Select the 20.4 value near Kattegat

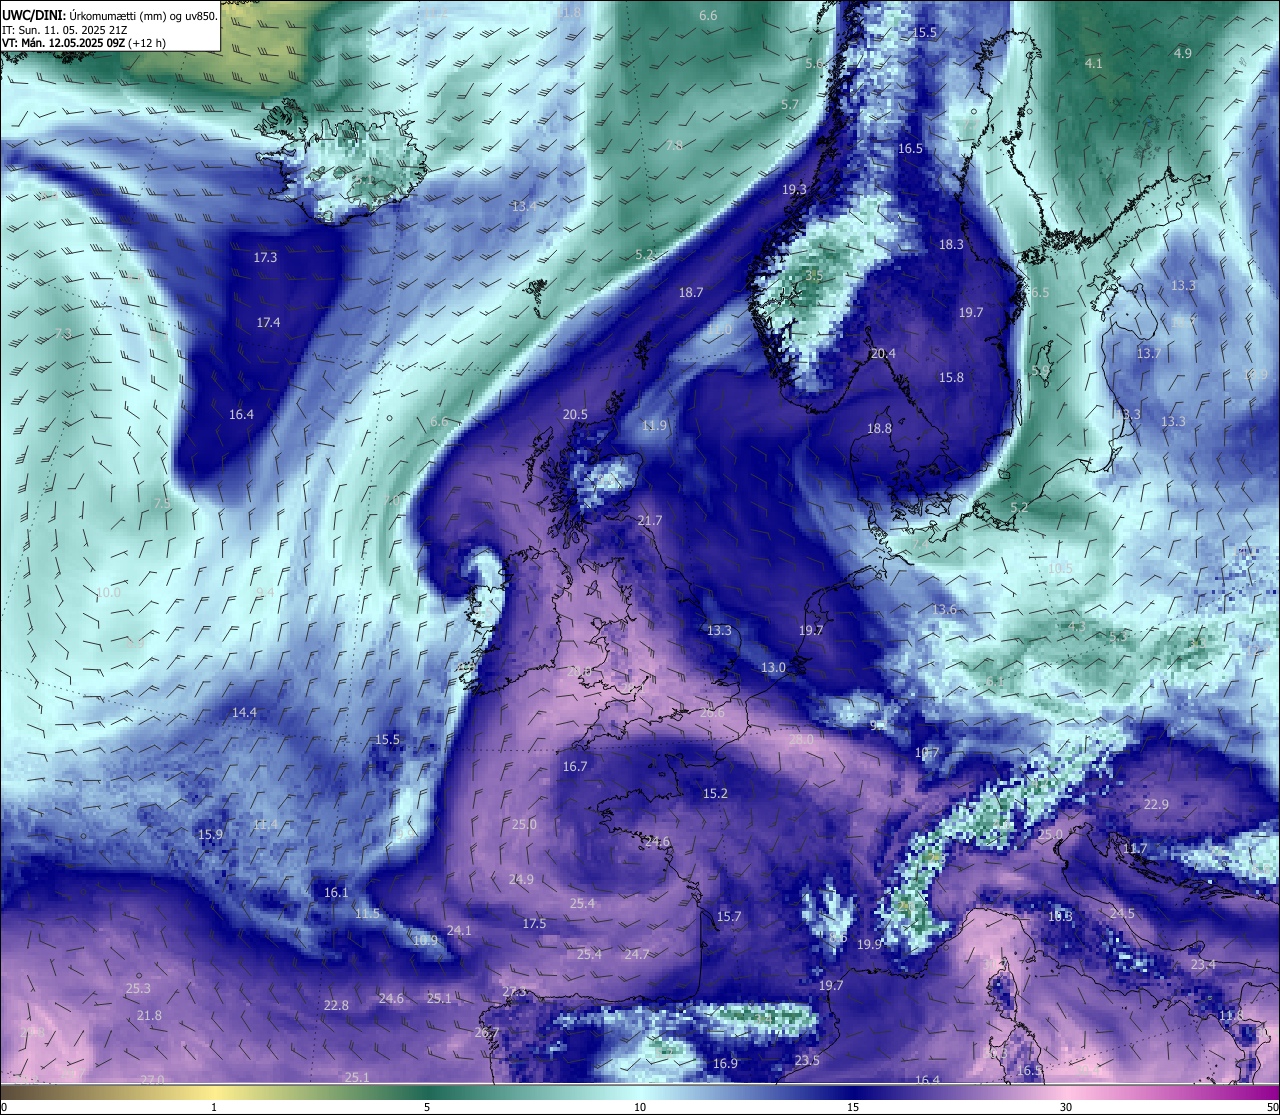coord(883,353)
